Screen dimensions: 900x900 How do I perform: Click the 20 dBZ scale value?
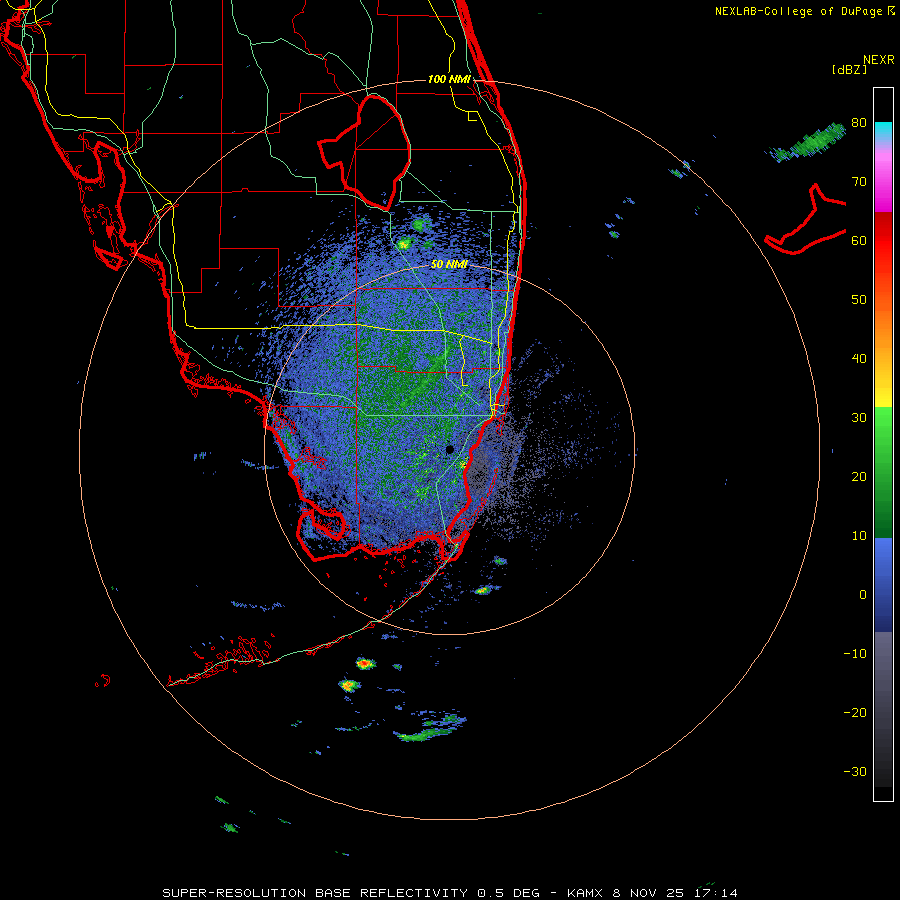pyautogui.click(x=859, y=476)
